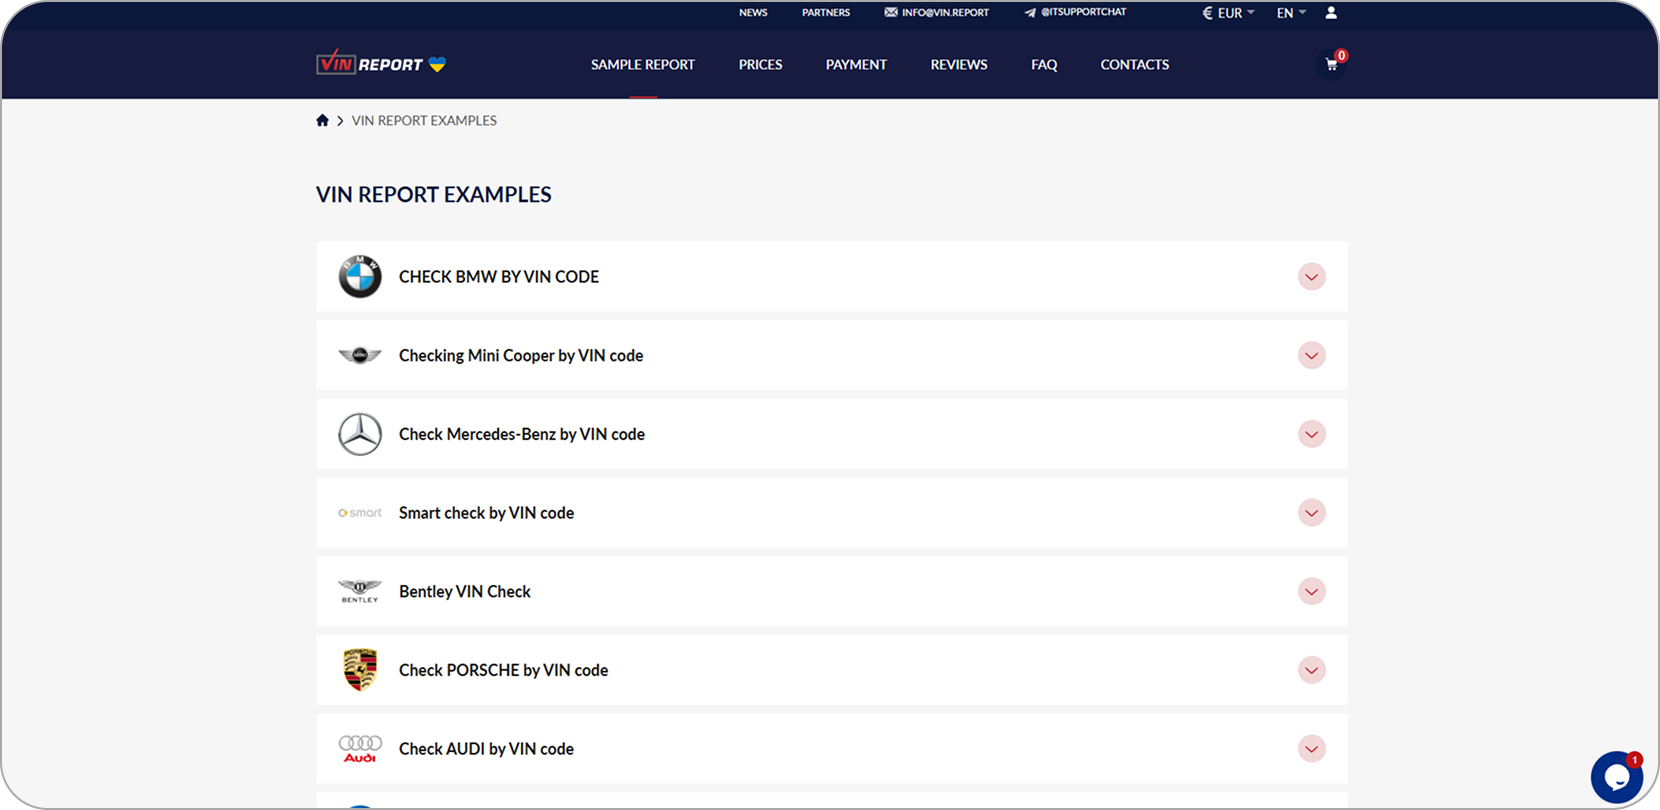Open the Prices menu item

point(760,64)
